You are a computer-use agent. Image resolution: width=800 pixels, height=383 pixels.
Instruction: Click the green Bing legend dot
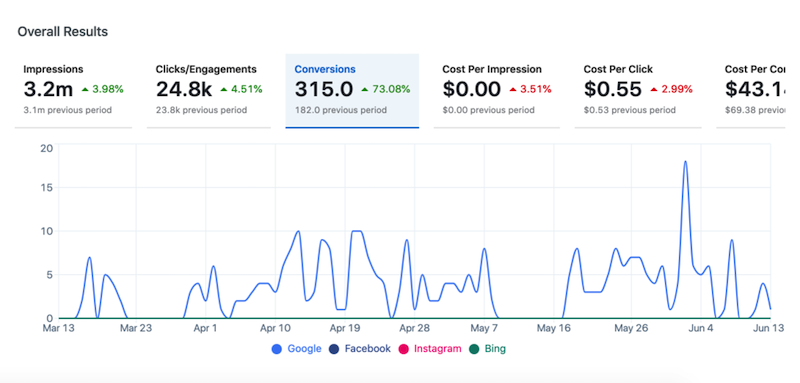click(474, 349)
